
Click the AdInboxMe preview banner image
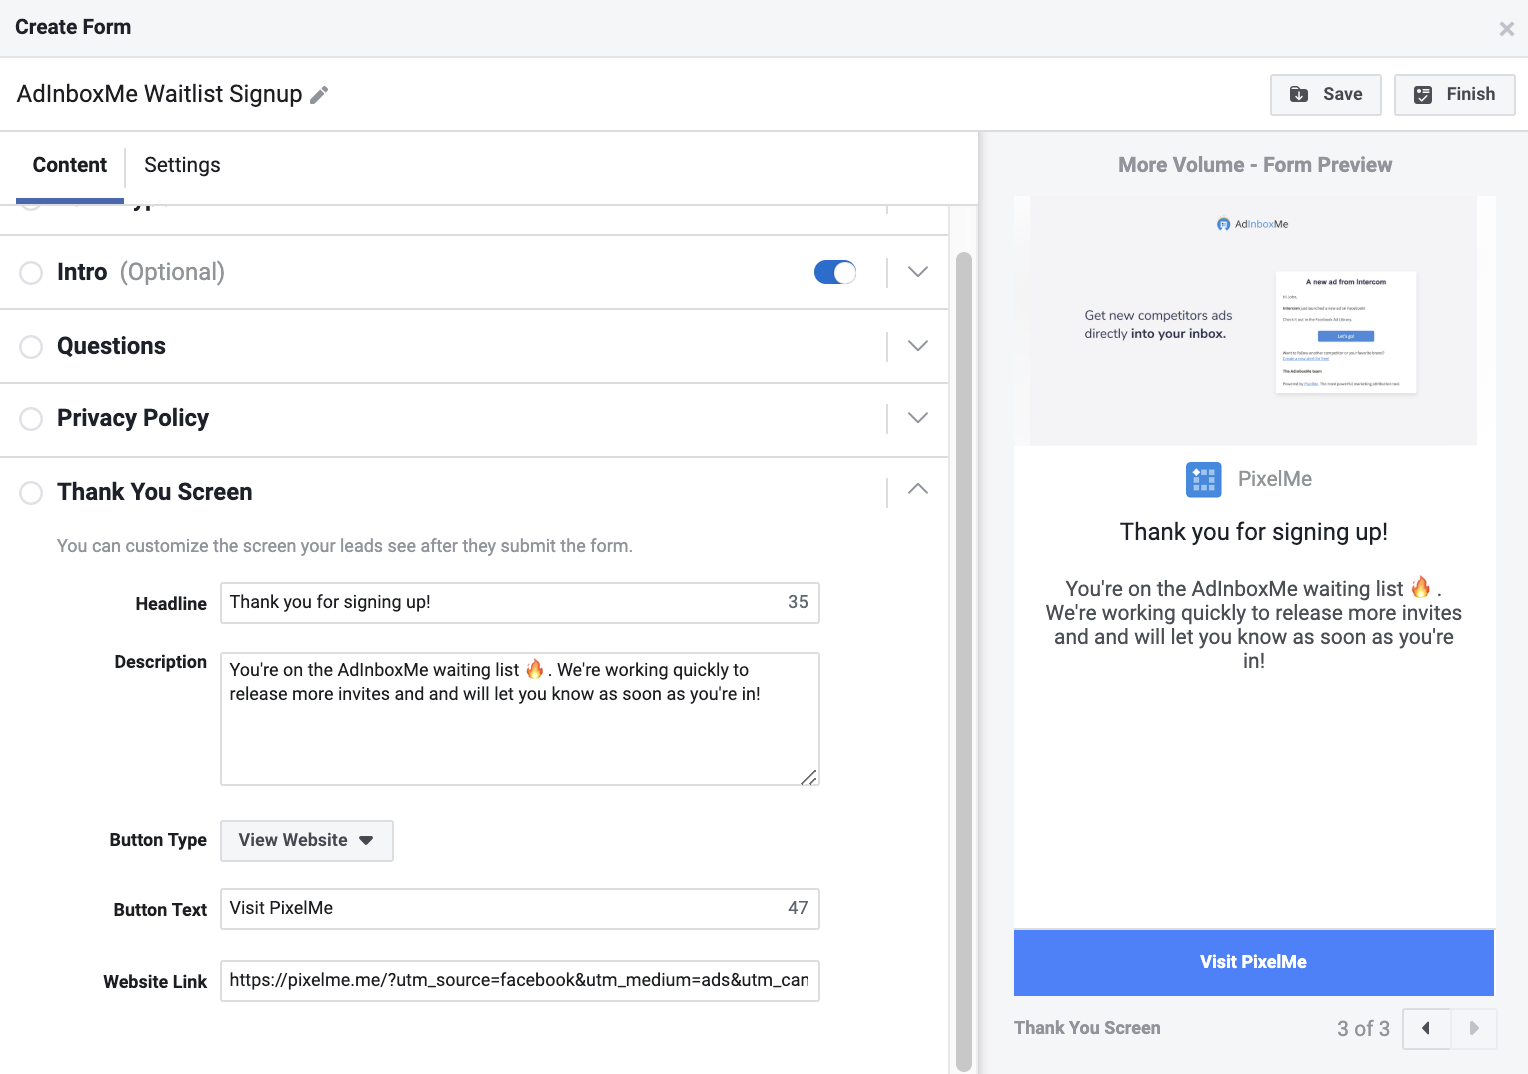point(1253,320)
